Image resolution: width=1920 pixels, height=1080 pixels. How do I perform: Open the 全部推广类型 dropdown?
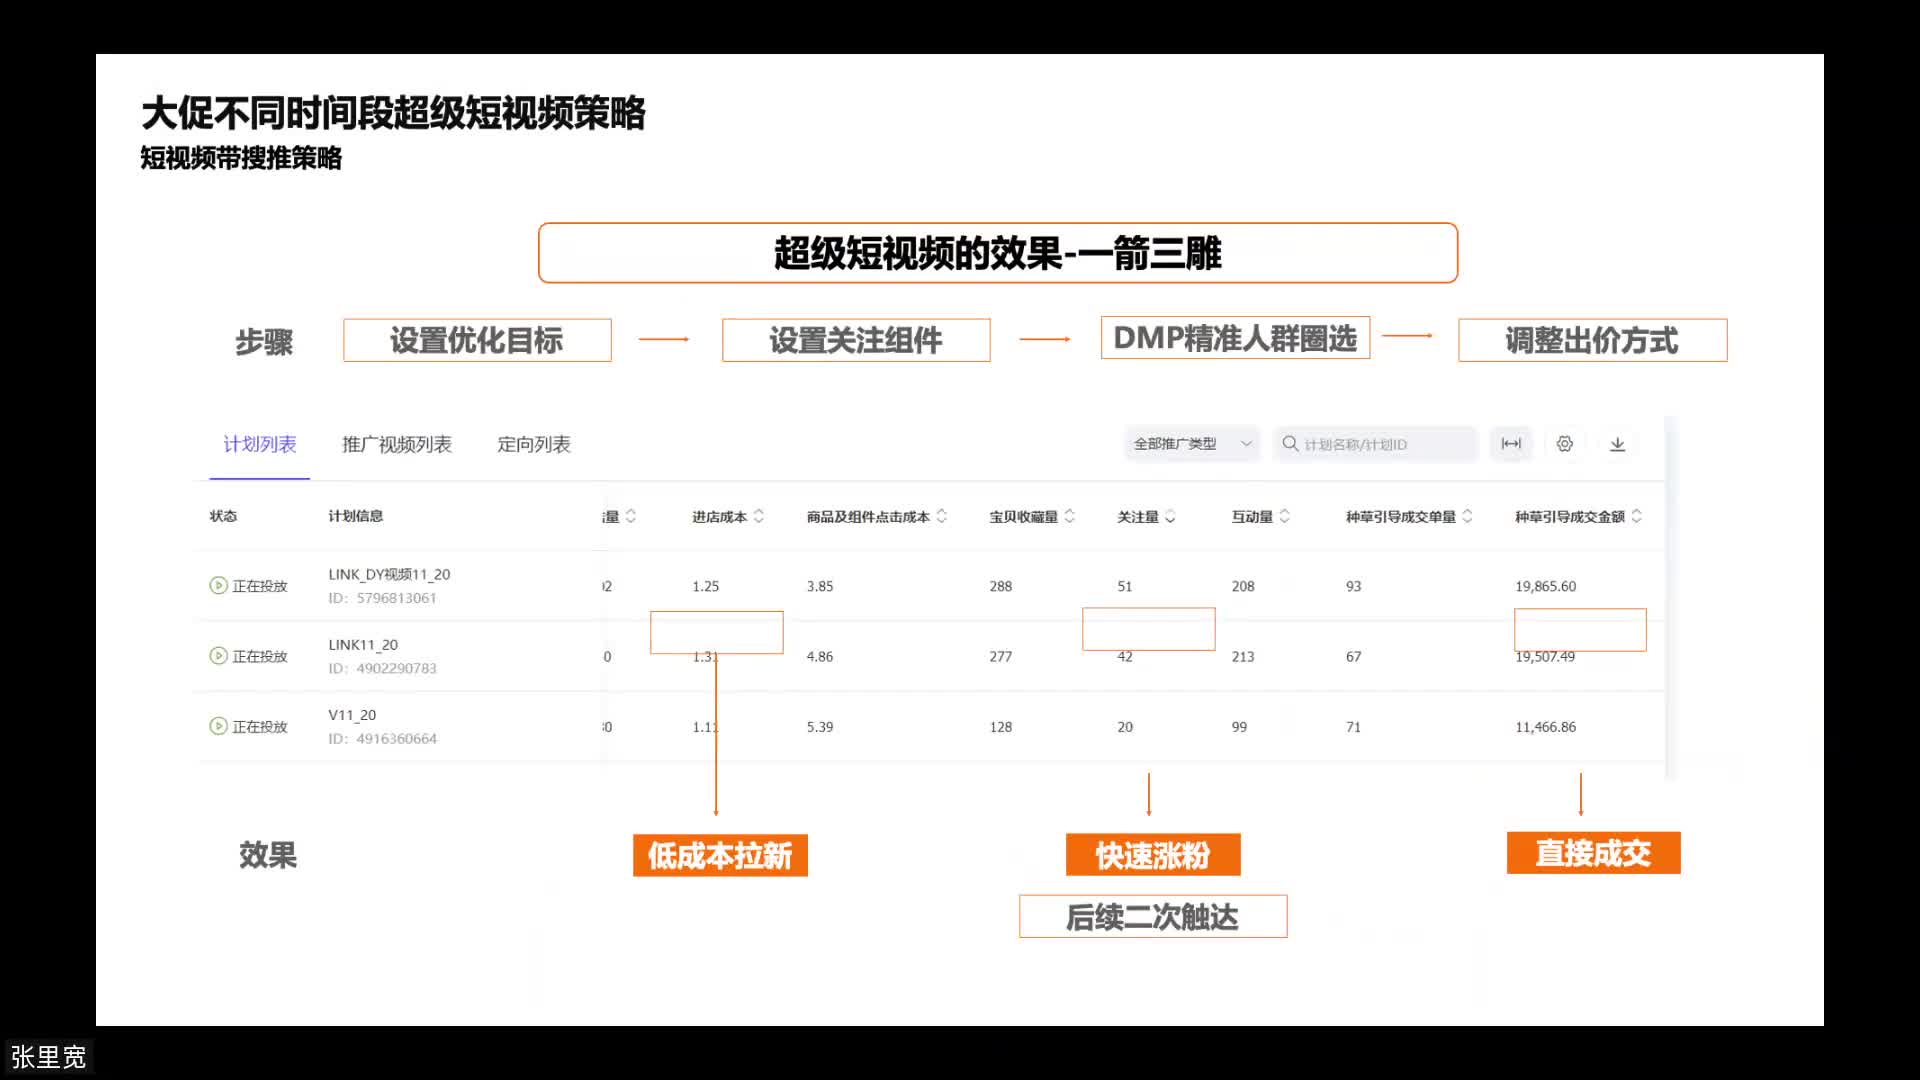pyautogui.click(x=1192, y=443)
